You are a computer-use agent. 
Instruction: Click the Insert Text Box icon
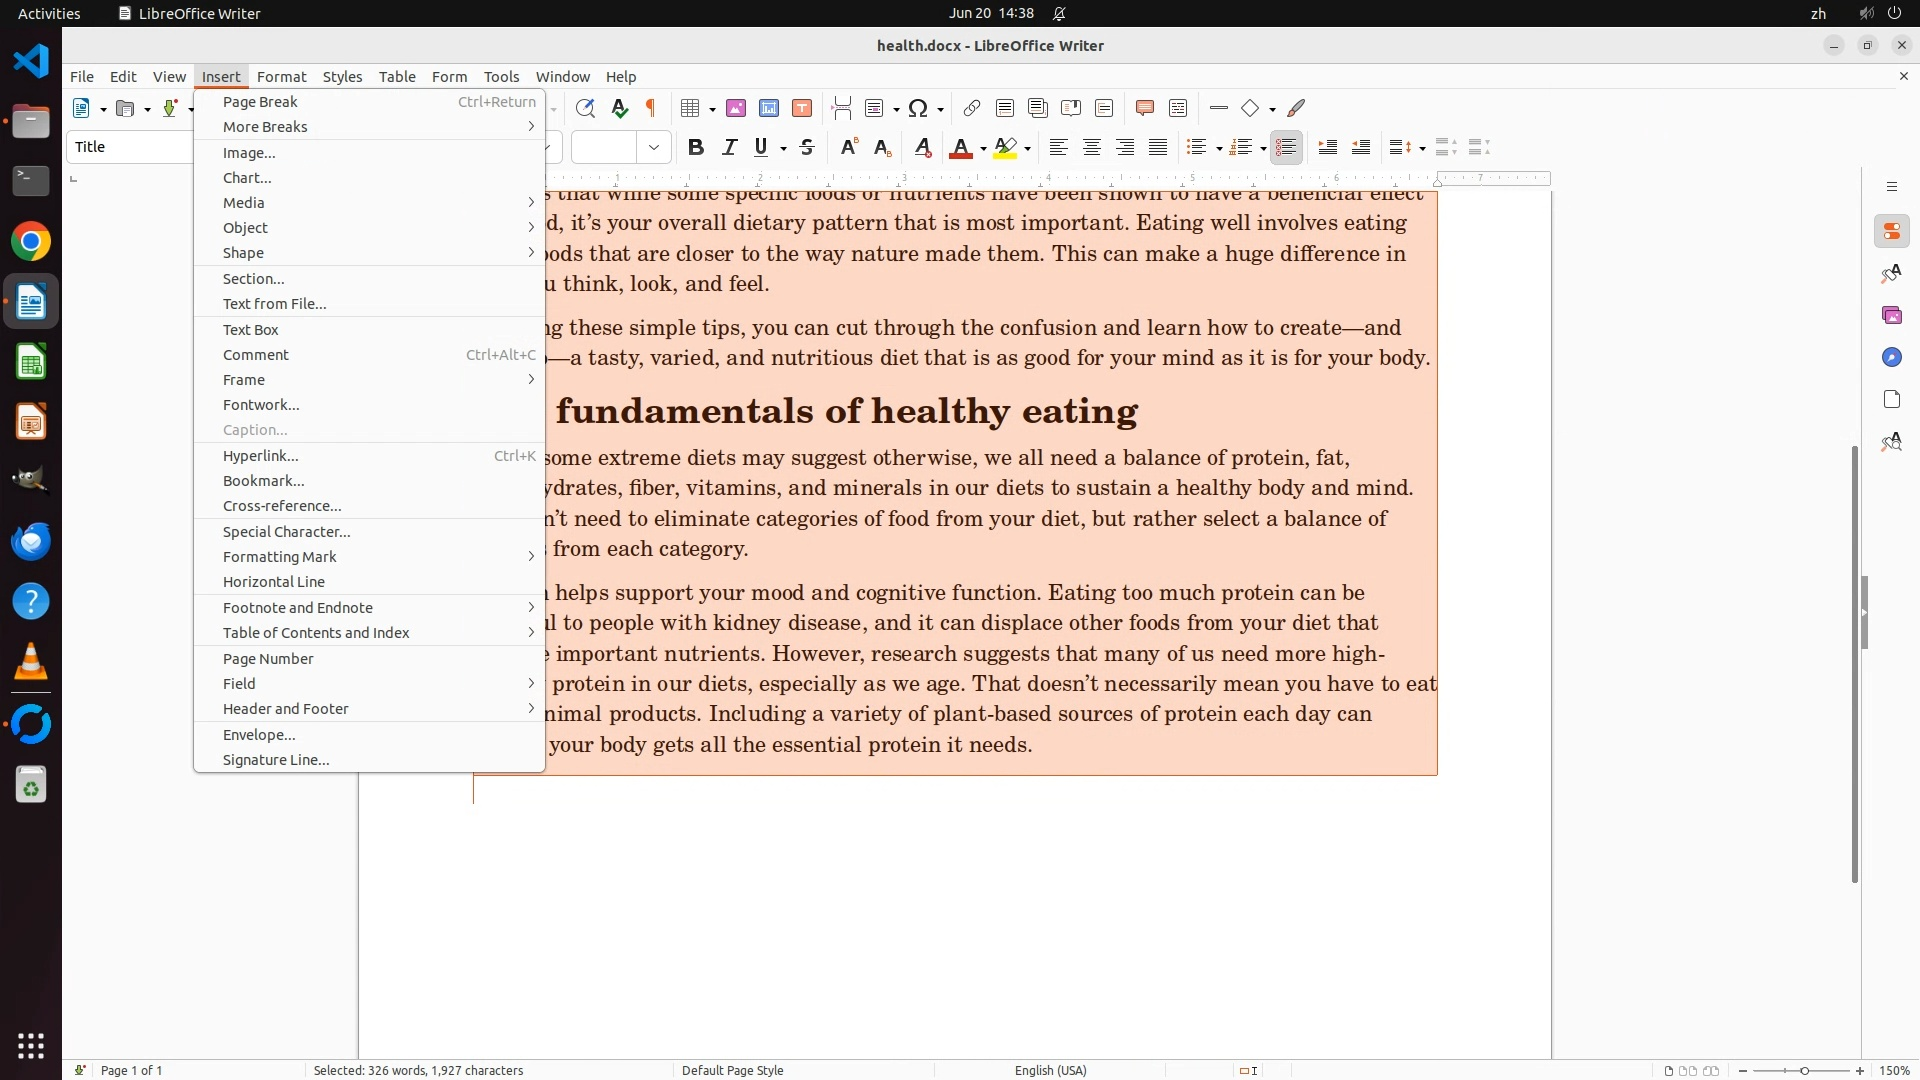[802, 108]
